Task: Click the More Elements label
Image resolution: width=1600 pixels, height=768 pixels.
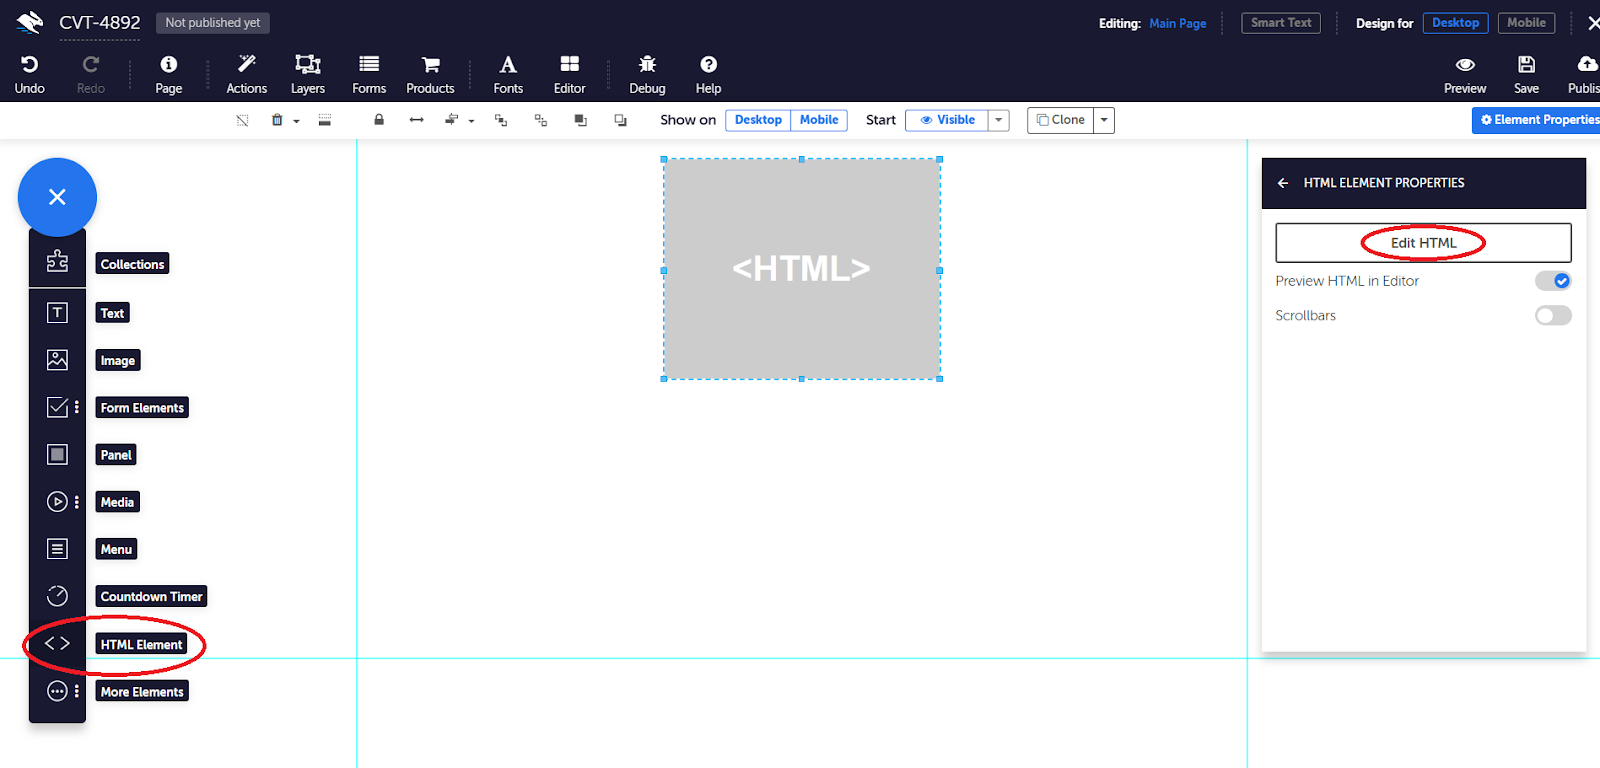Action: click(x=142, y=691)
